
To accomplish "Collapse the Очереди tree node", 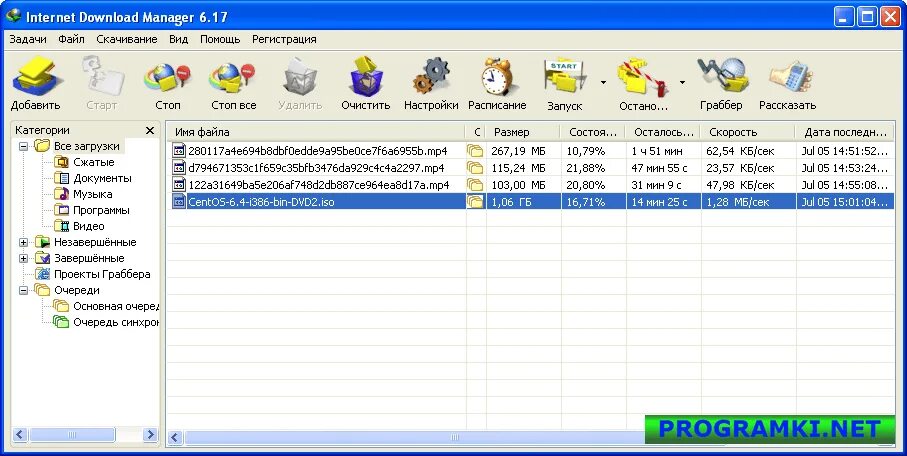I will click(x=24, y=290).
